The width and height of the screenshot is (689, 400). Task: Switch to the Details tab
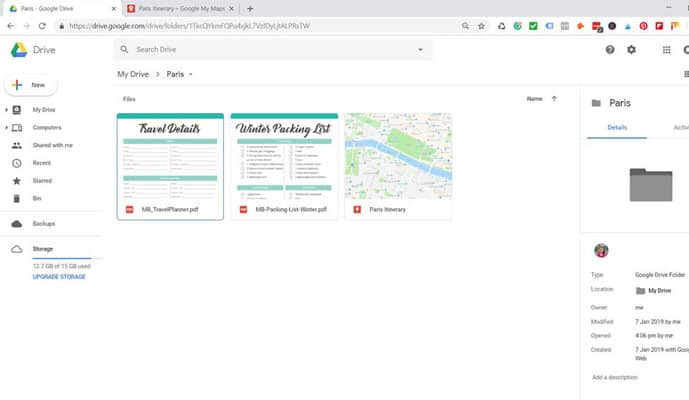617,127
